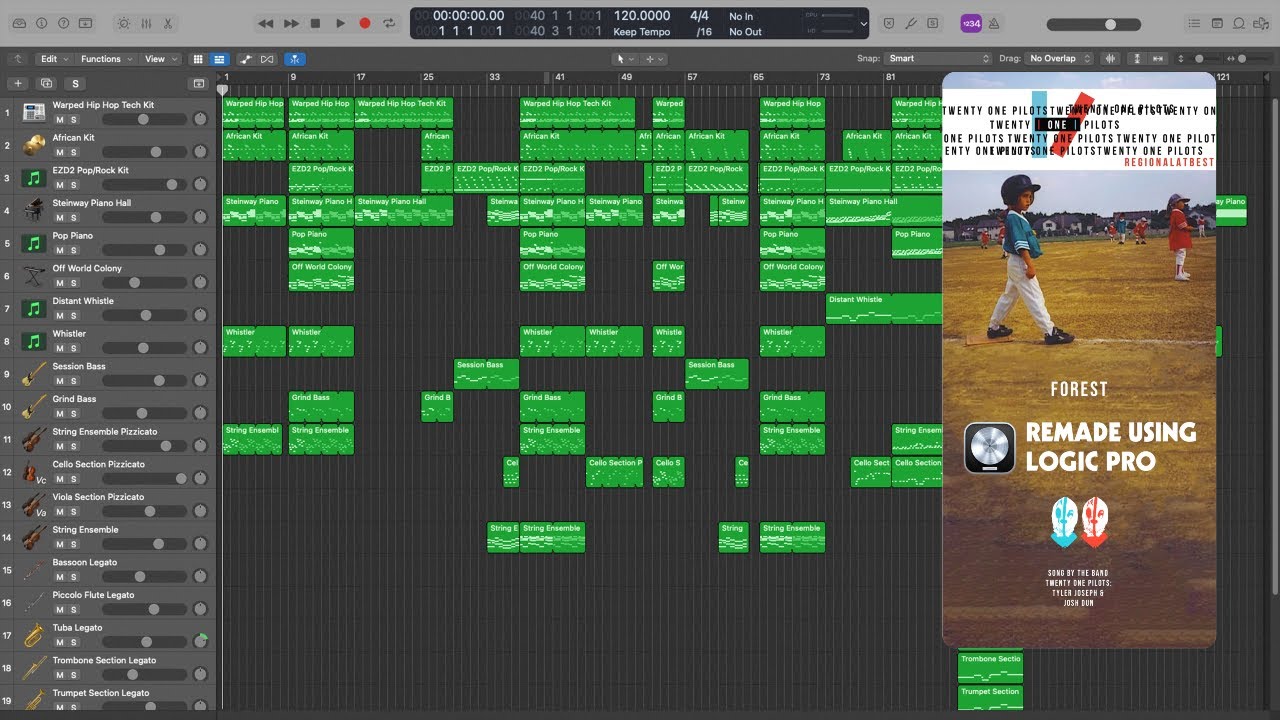The width and height of the screenshot is (1280, 720).
Task: Click the global Solo S button in track header
Action: pos(75,83)
